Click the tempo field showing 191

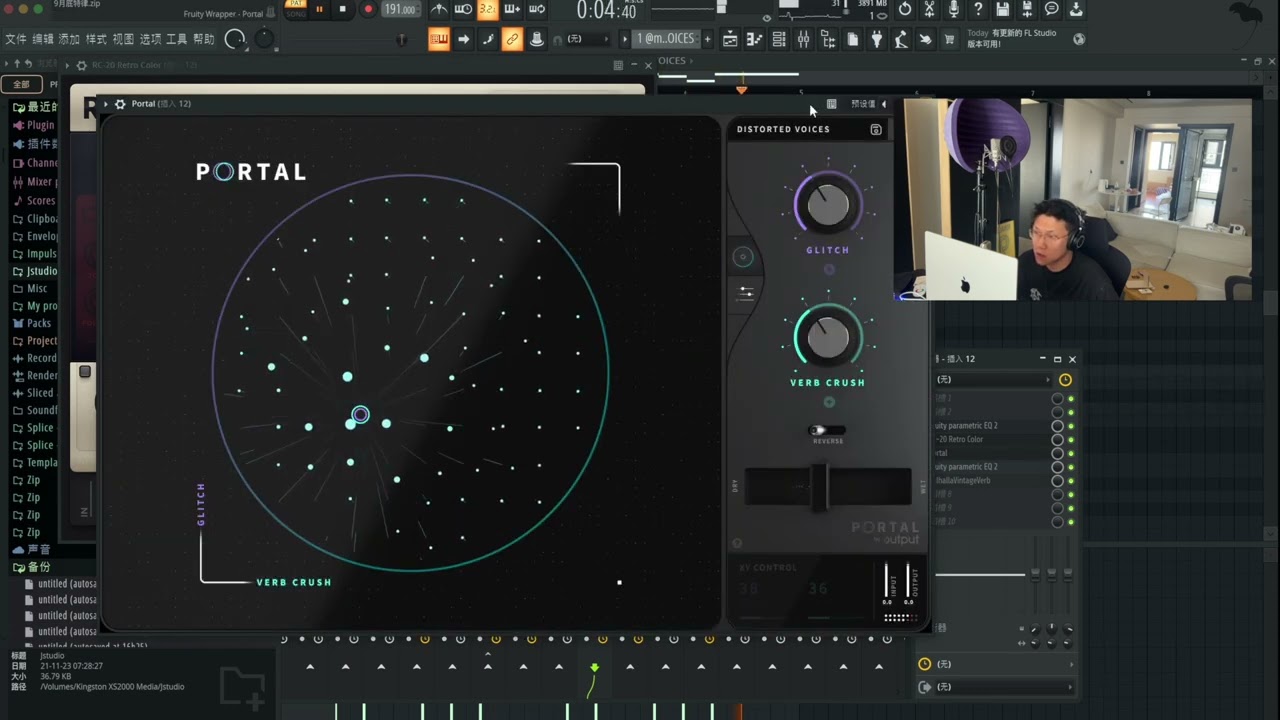point(401,9)
